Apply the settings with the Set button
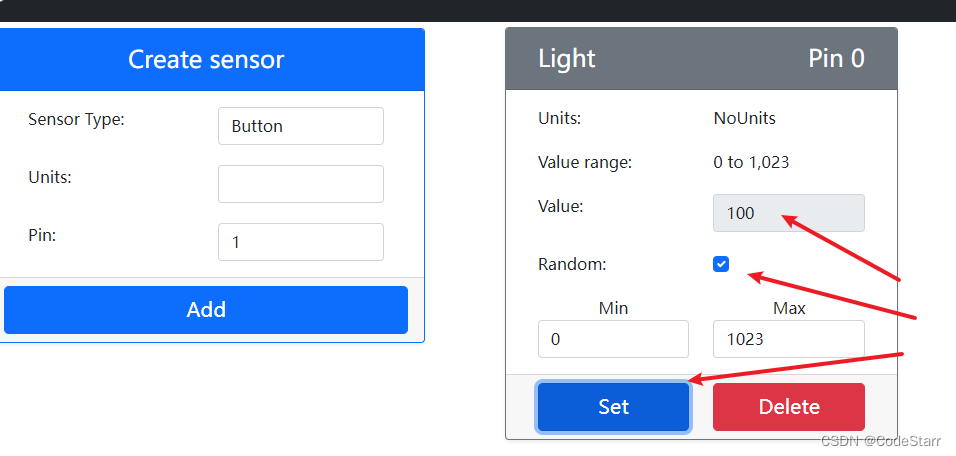This screenshot has width=956, height=456. 613,407
